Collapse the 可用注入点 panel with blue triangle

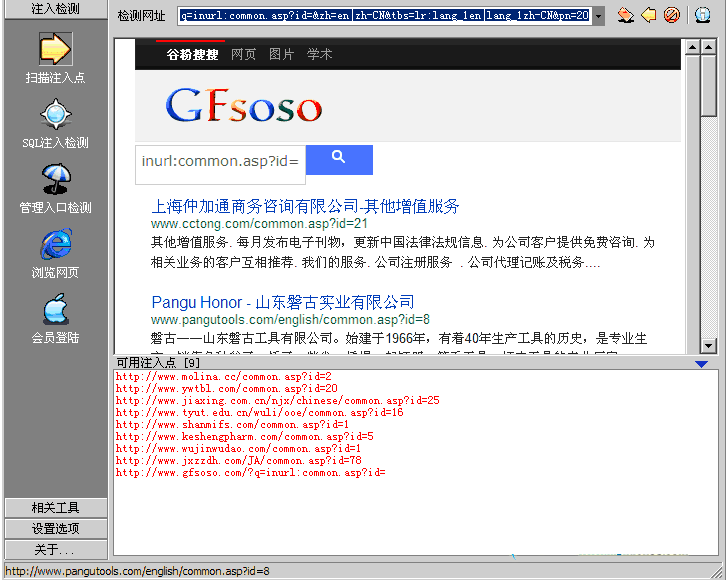[701, 364]
